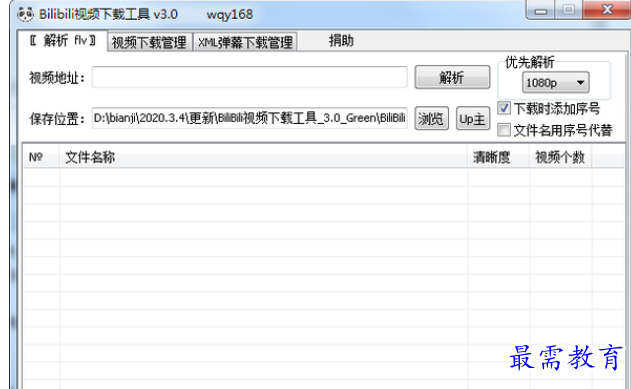Close the Bilibili downloader window
The width and height of the screenshot is (631, 389).
(607, 10)
